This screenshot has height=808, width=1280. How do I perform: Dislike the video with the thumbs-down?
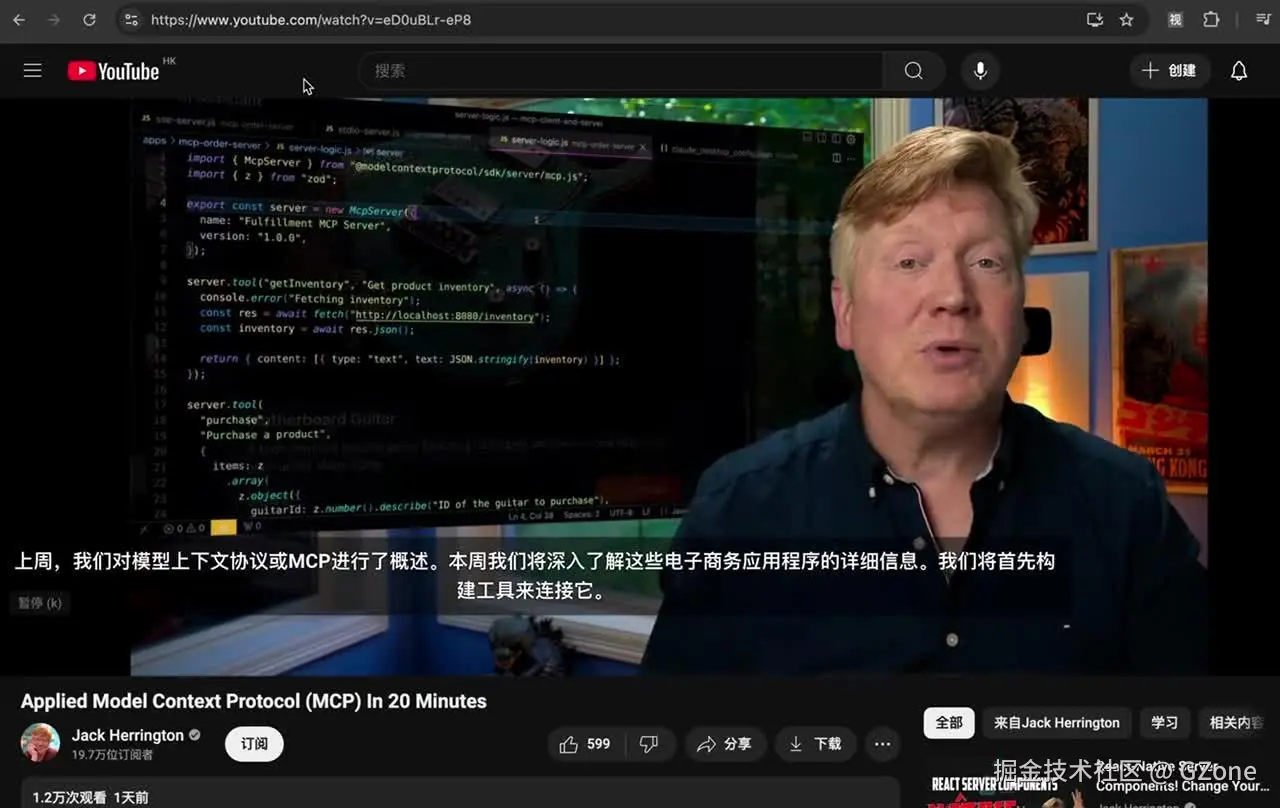tap(649, 744)
